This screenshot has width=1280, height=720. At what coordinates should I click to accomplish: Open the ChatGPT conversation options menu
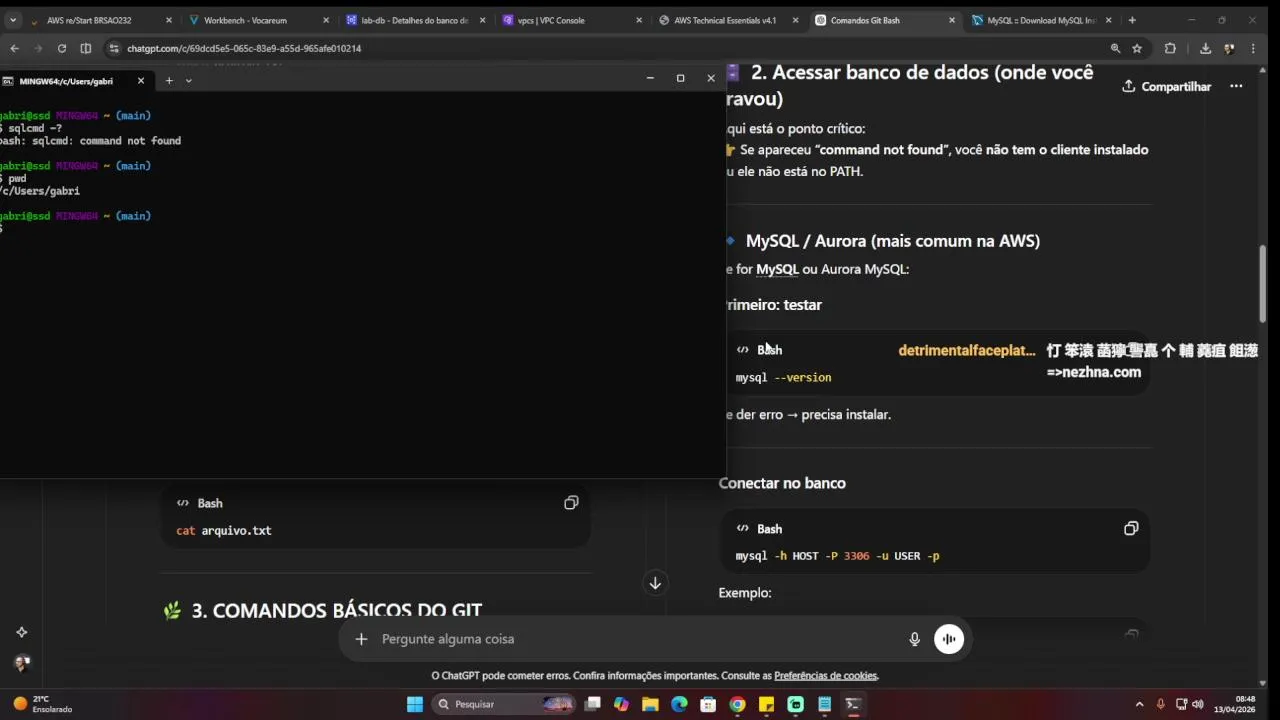click(1236, 86)
